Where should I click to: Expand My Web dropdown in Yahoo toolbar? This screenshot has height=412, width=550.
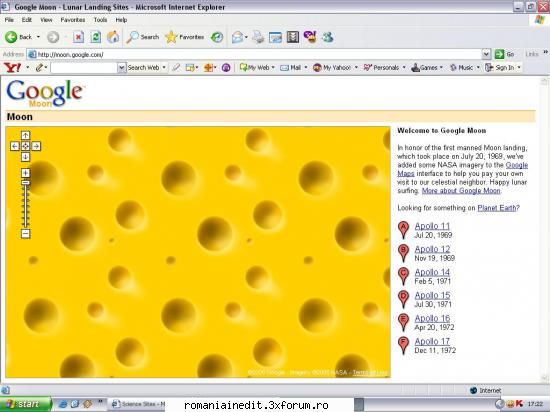click(x=273, y=67)
